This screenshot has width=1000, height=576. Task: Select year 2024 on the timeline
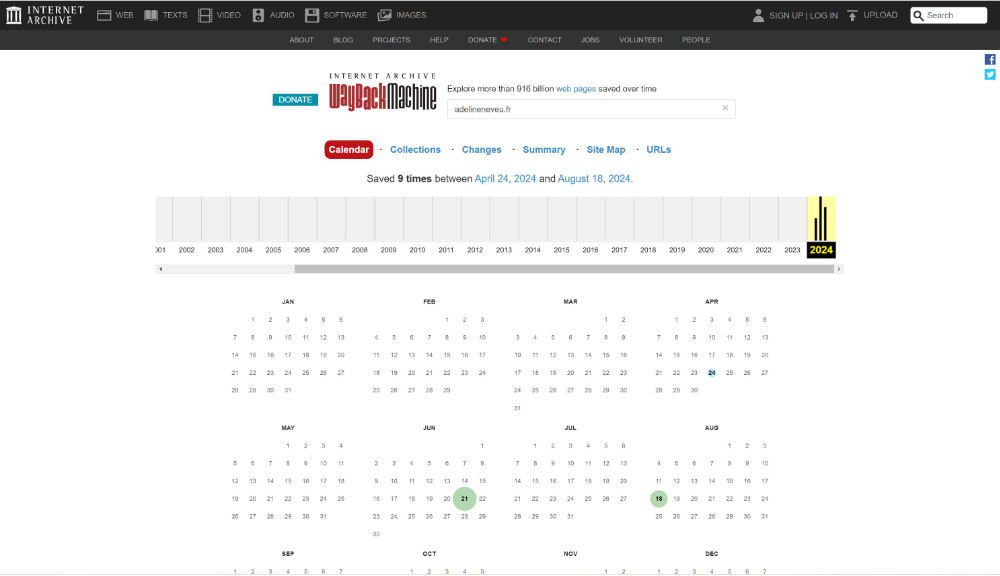[x=821, y=250]
